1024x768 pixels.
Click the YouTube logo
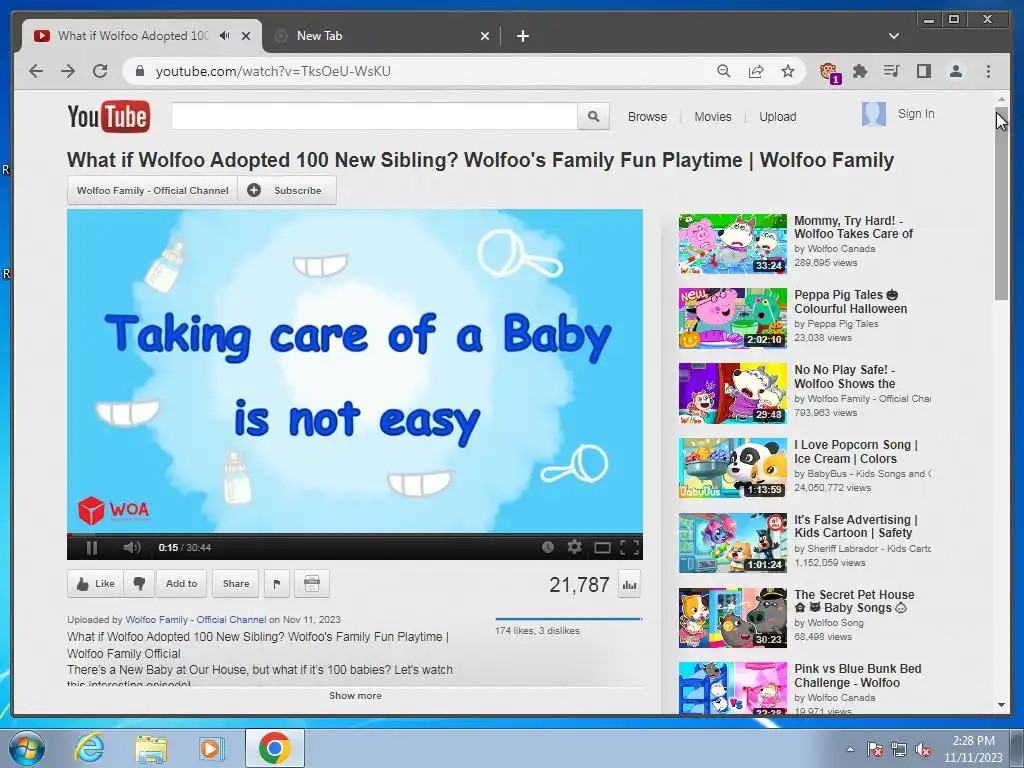[108, 117]
